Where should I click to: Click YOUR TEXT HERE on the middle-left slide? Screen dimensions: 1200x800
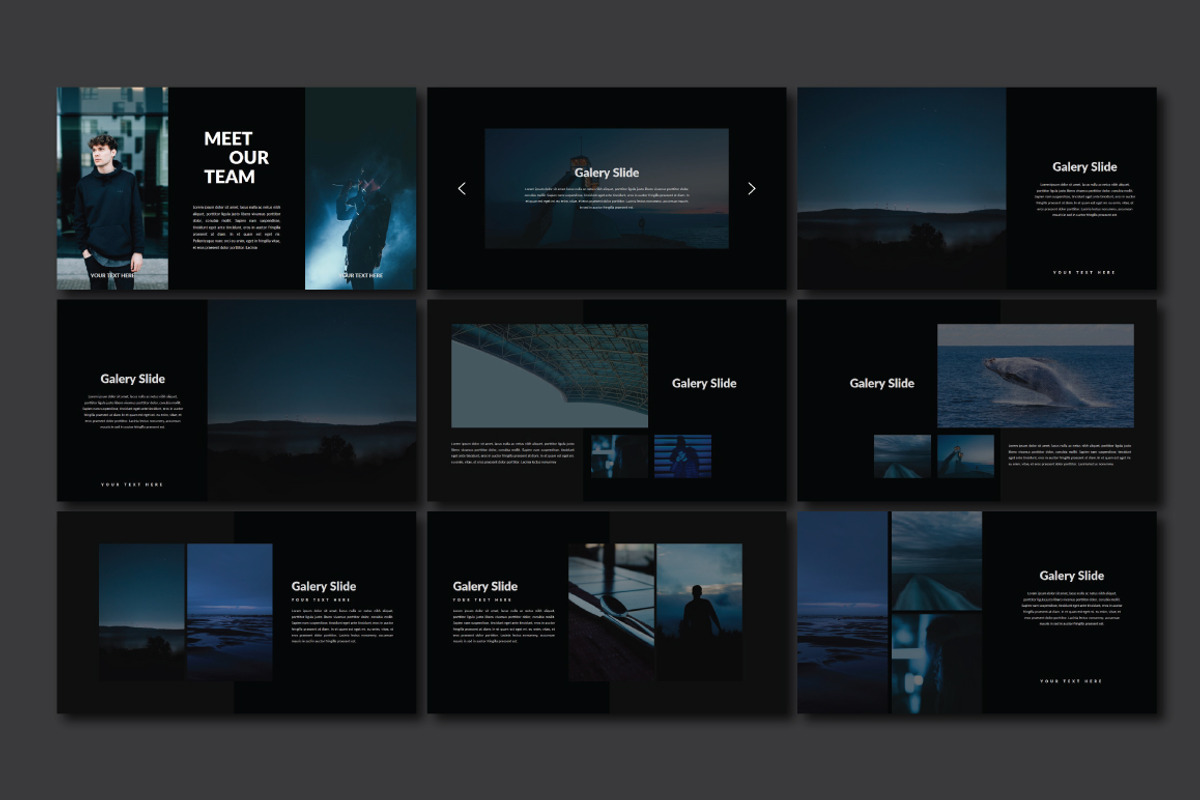click(132, 485)
